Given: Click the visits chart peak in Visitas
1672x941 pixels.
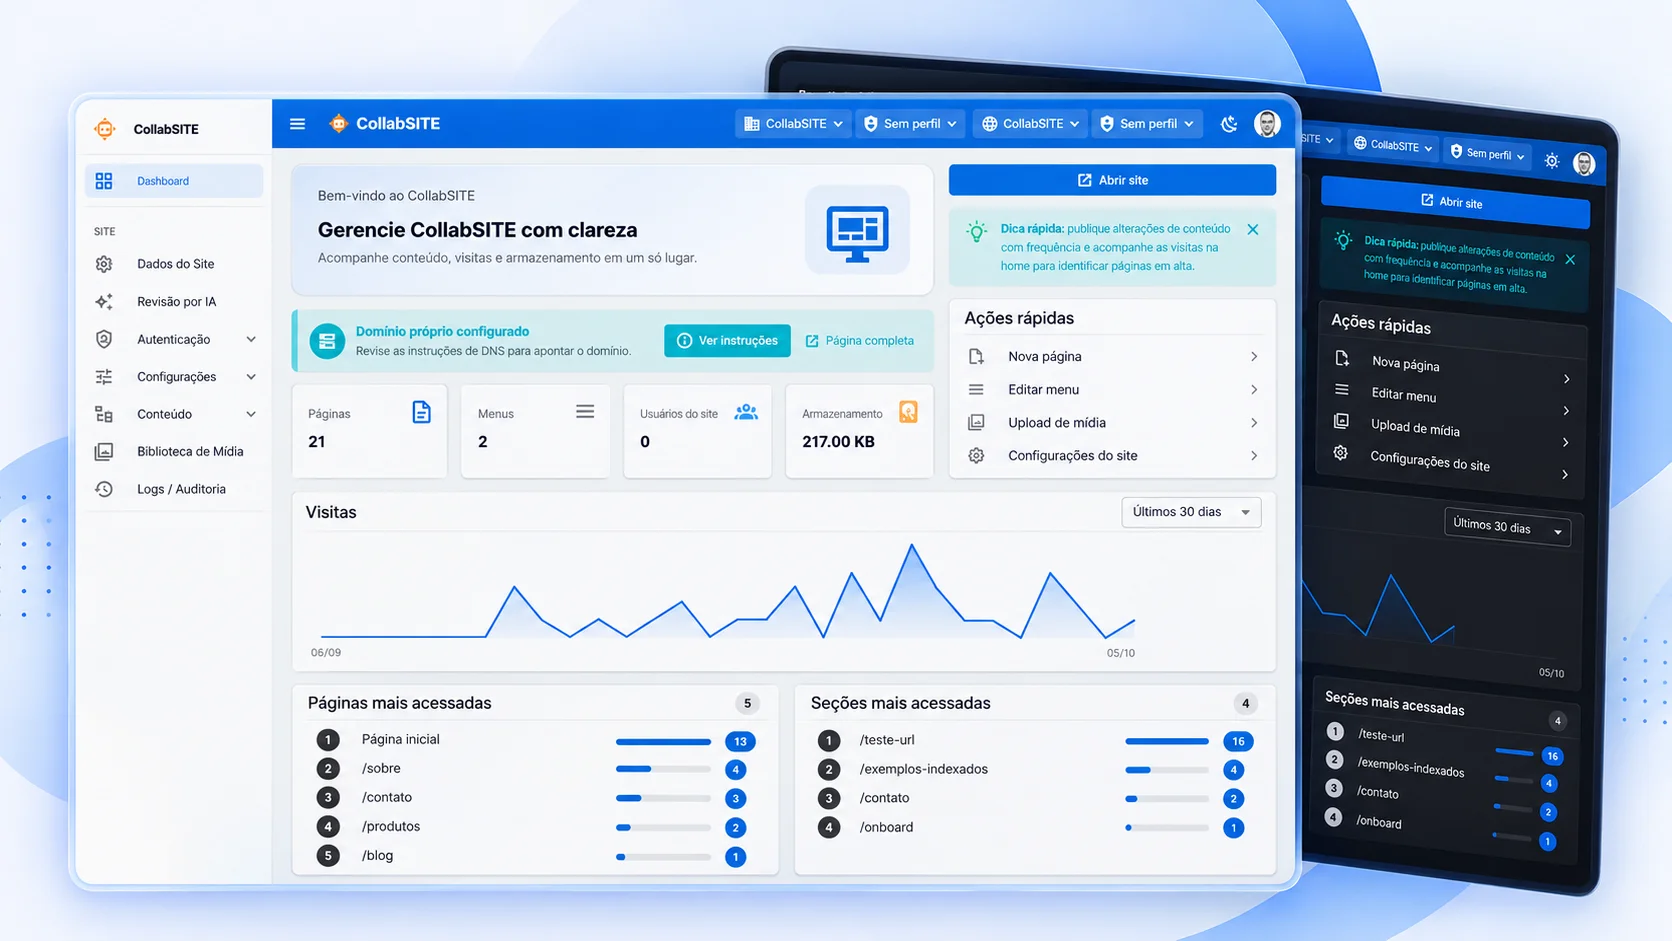Looking at the screenshot, I should (x=911, y=546).
